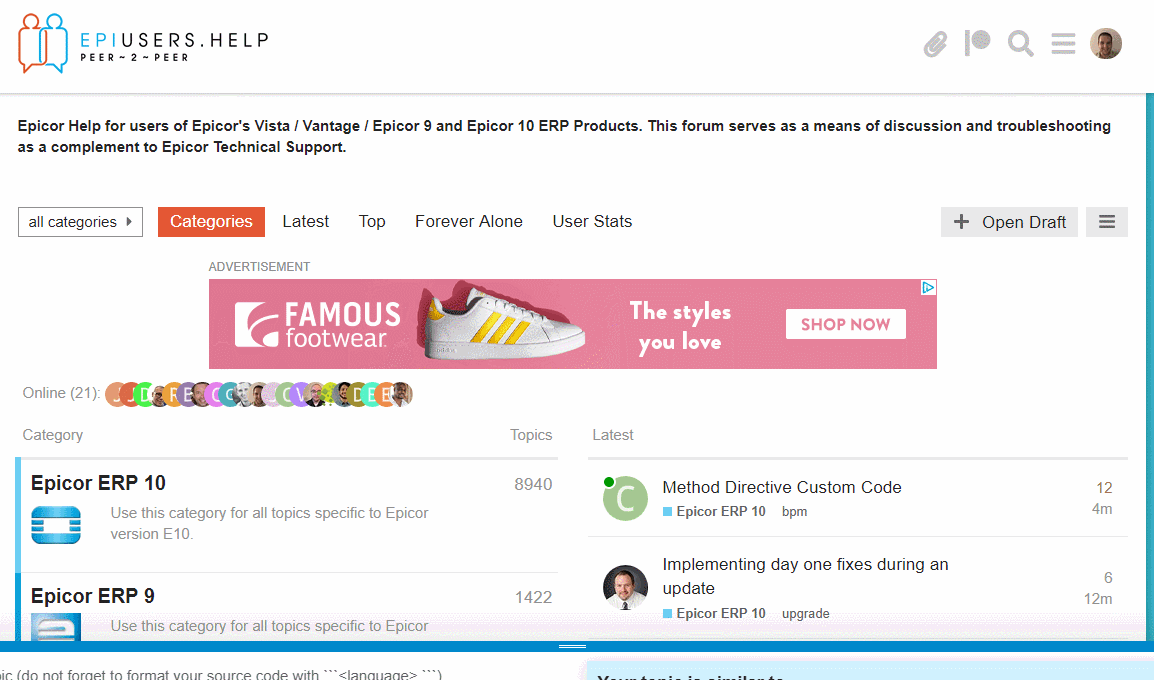
Task: Click the Epicor ERP 10 category icon
Action: click(x=56, y=525)
